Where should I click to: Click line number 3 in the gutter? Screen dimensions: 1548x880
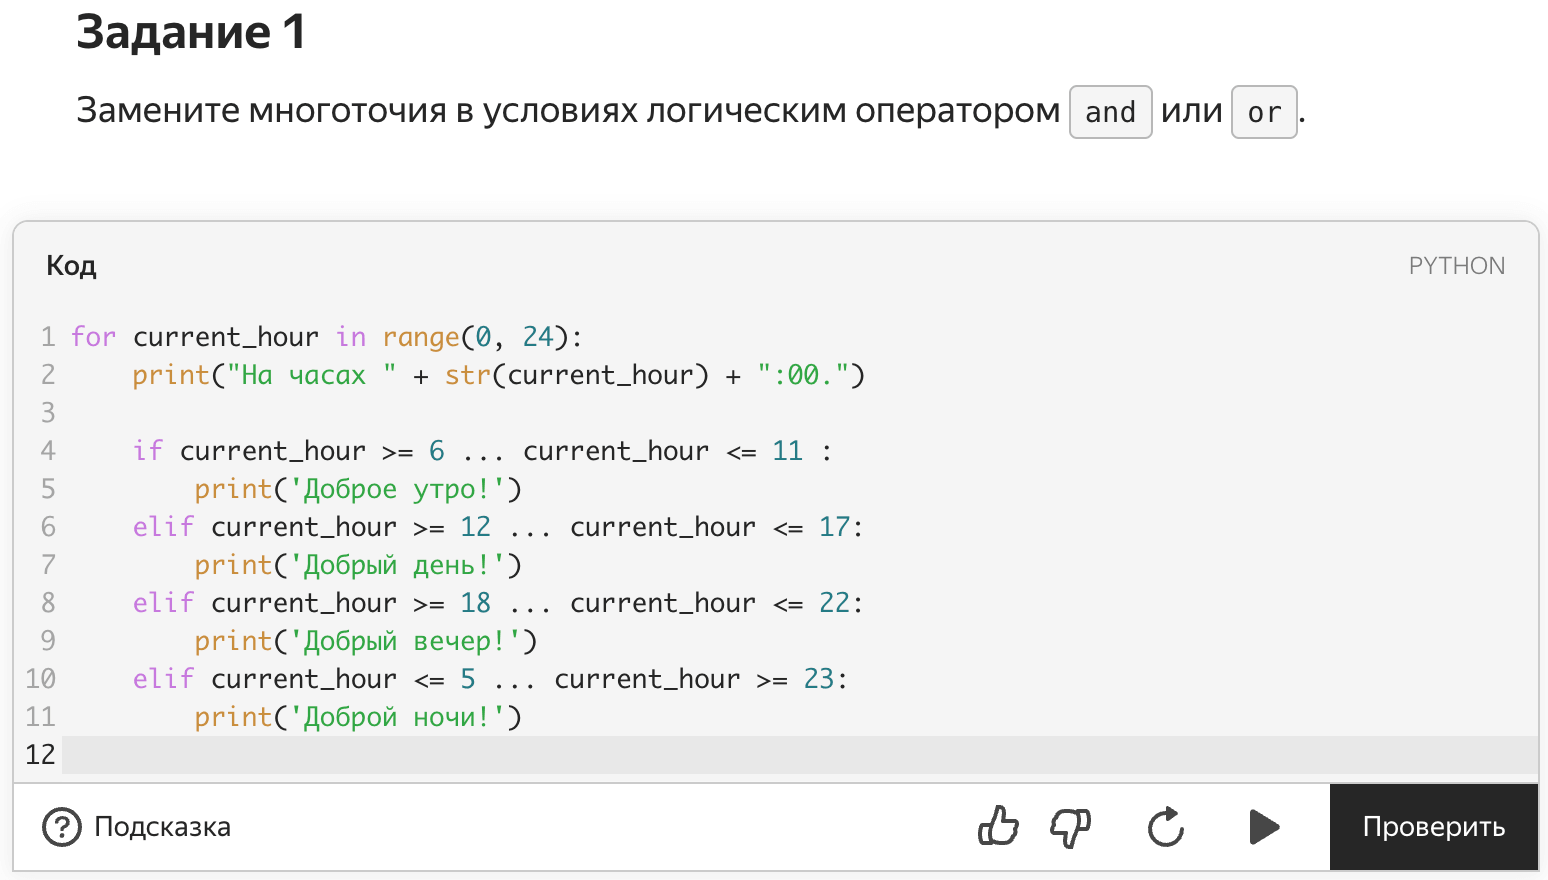[47, 413]
